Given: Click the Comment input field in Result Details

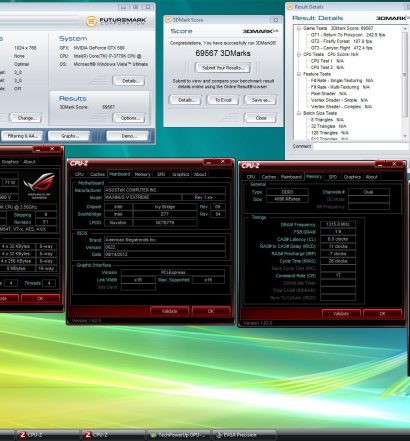Looking at the screenshot, I should tap(361, 146).
